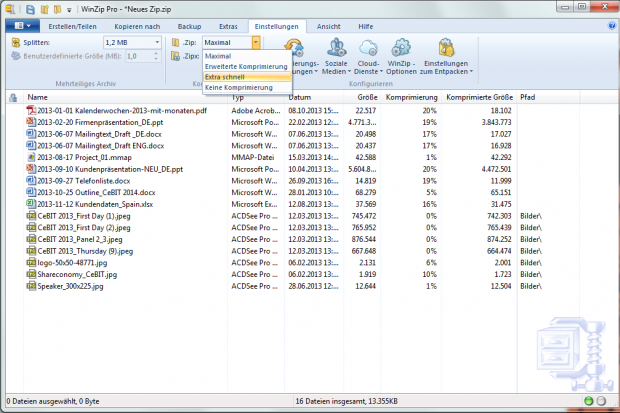Click the new zip folder icon with sparkle
Image resolution: width=620 pixels, height=413 pixels.
coord(44,9)
